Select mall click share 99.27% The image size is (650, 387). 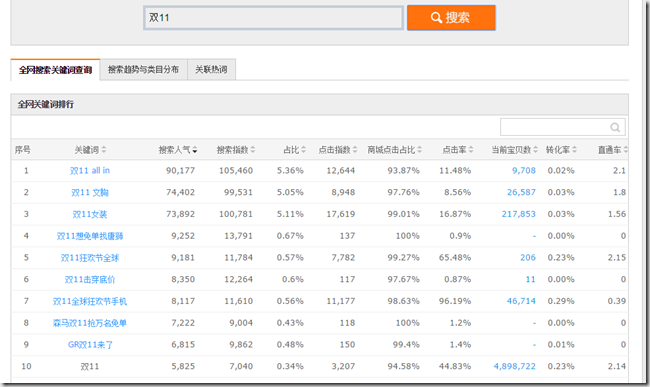[x=404, y=258]
